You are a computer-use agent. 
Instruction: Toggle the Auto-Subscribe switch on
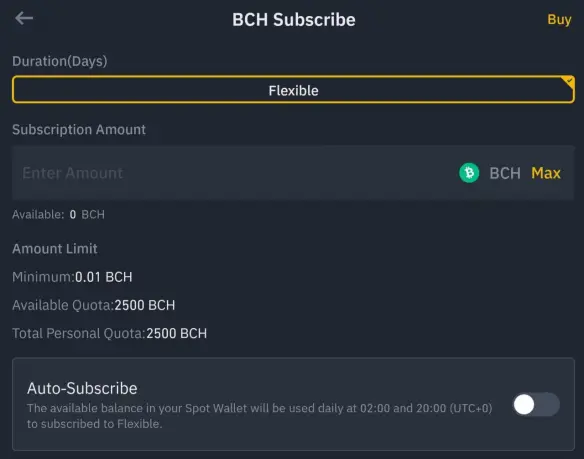(536, 404)
